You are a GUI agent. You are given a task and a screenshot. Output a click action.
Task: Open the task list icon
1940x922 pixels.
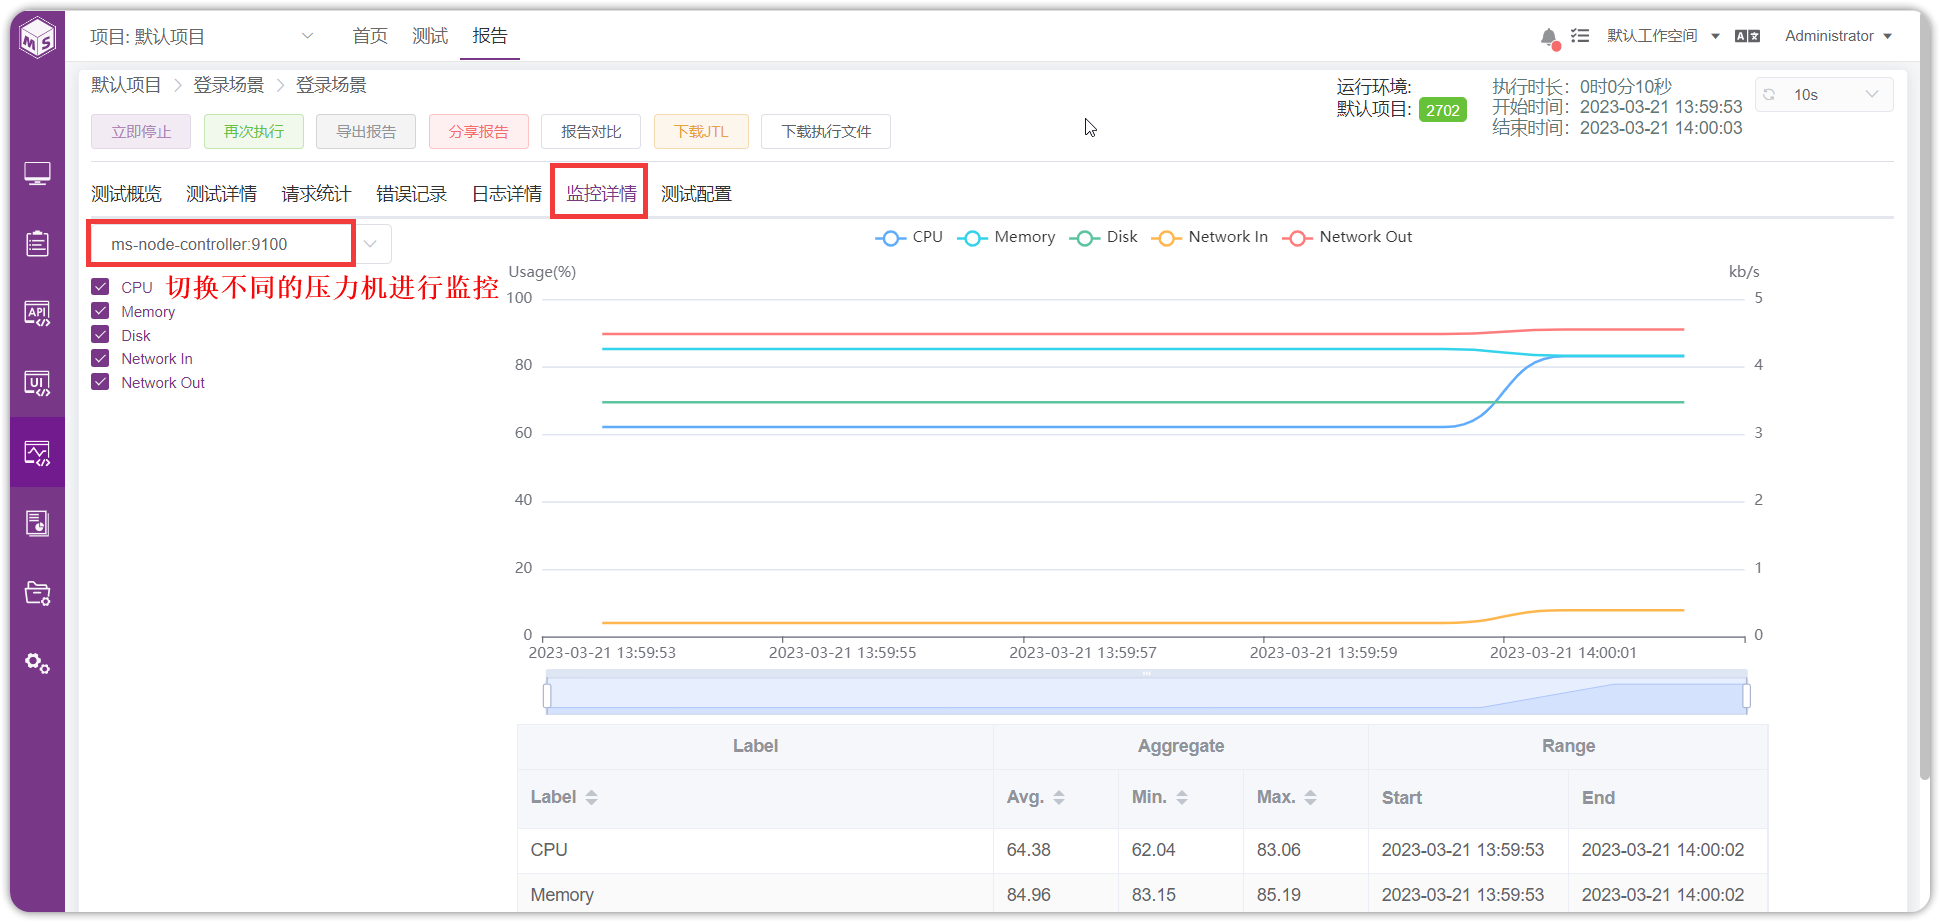(x=1580, y=36)
